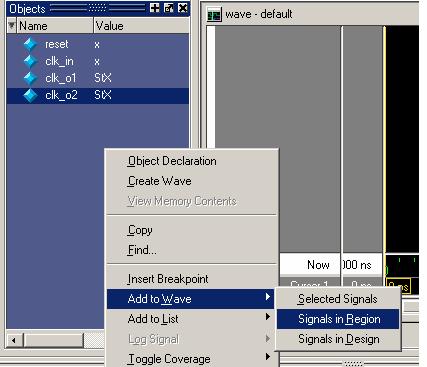Click the Objects panel title text

(x=27, y=9)
